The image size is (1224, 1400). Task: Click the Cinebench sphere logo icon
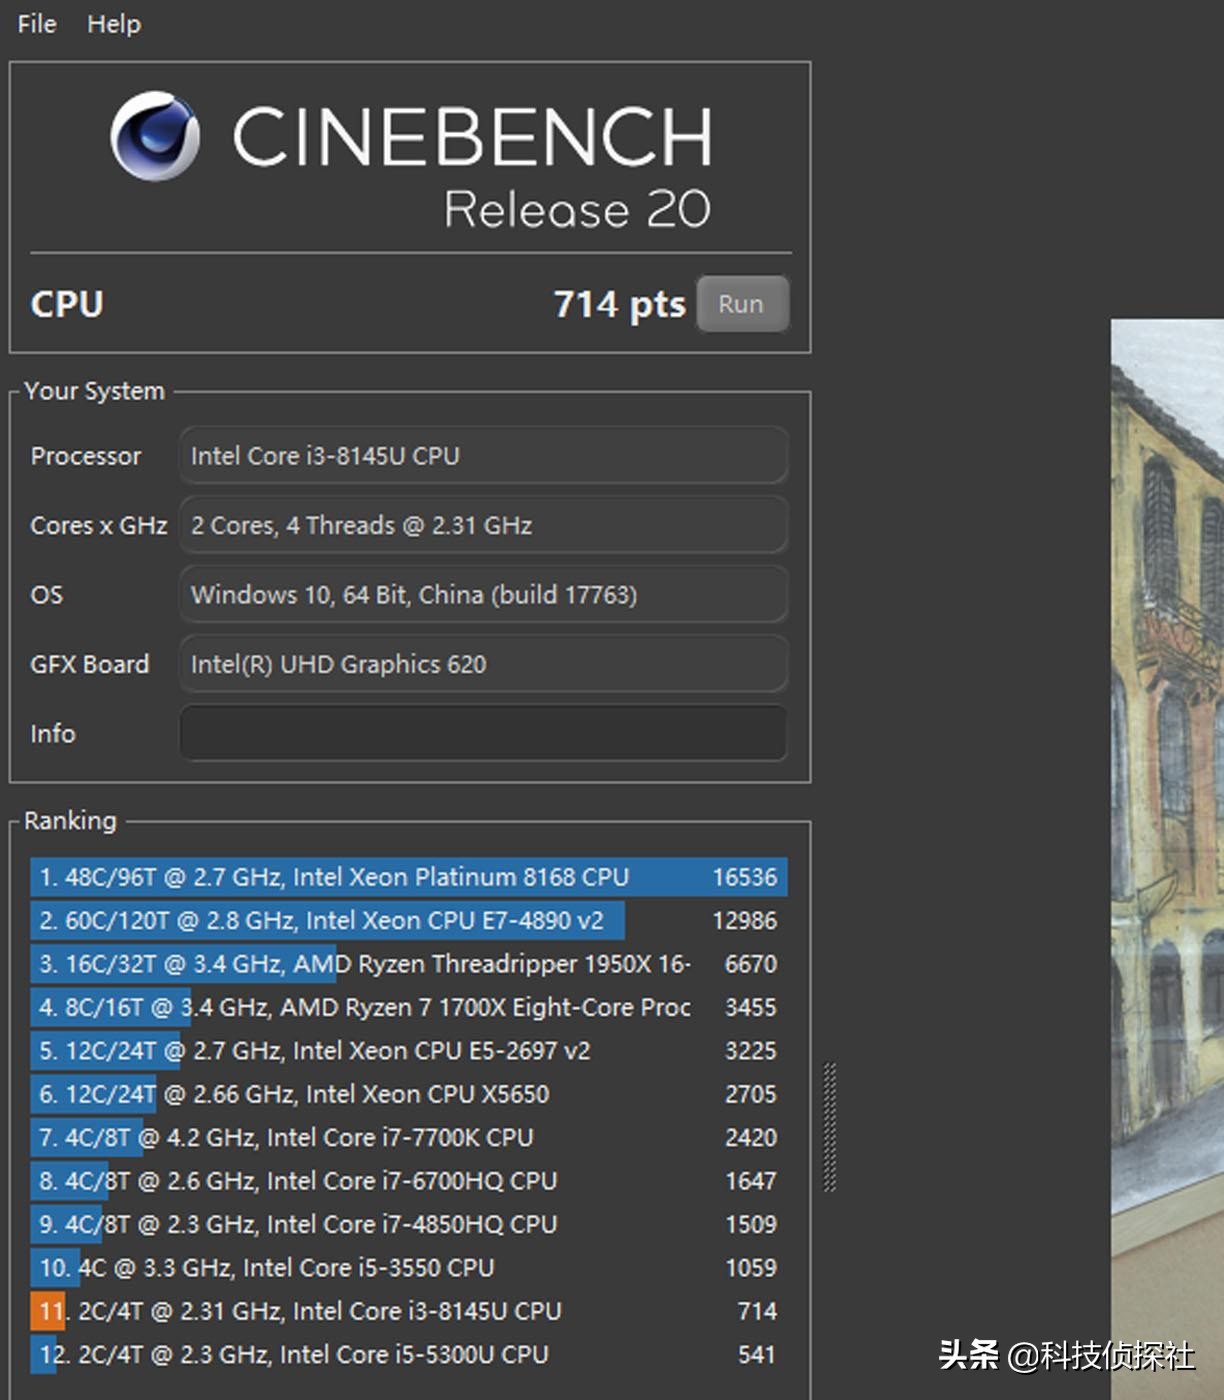155,136
